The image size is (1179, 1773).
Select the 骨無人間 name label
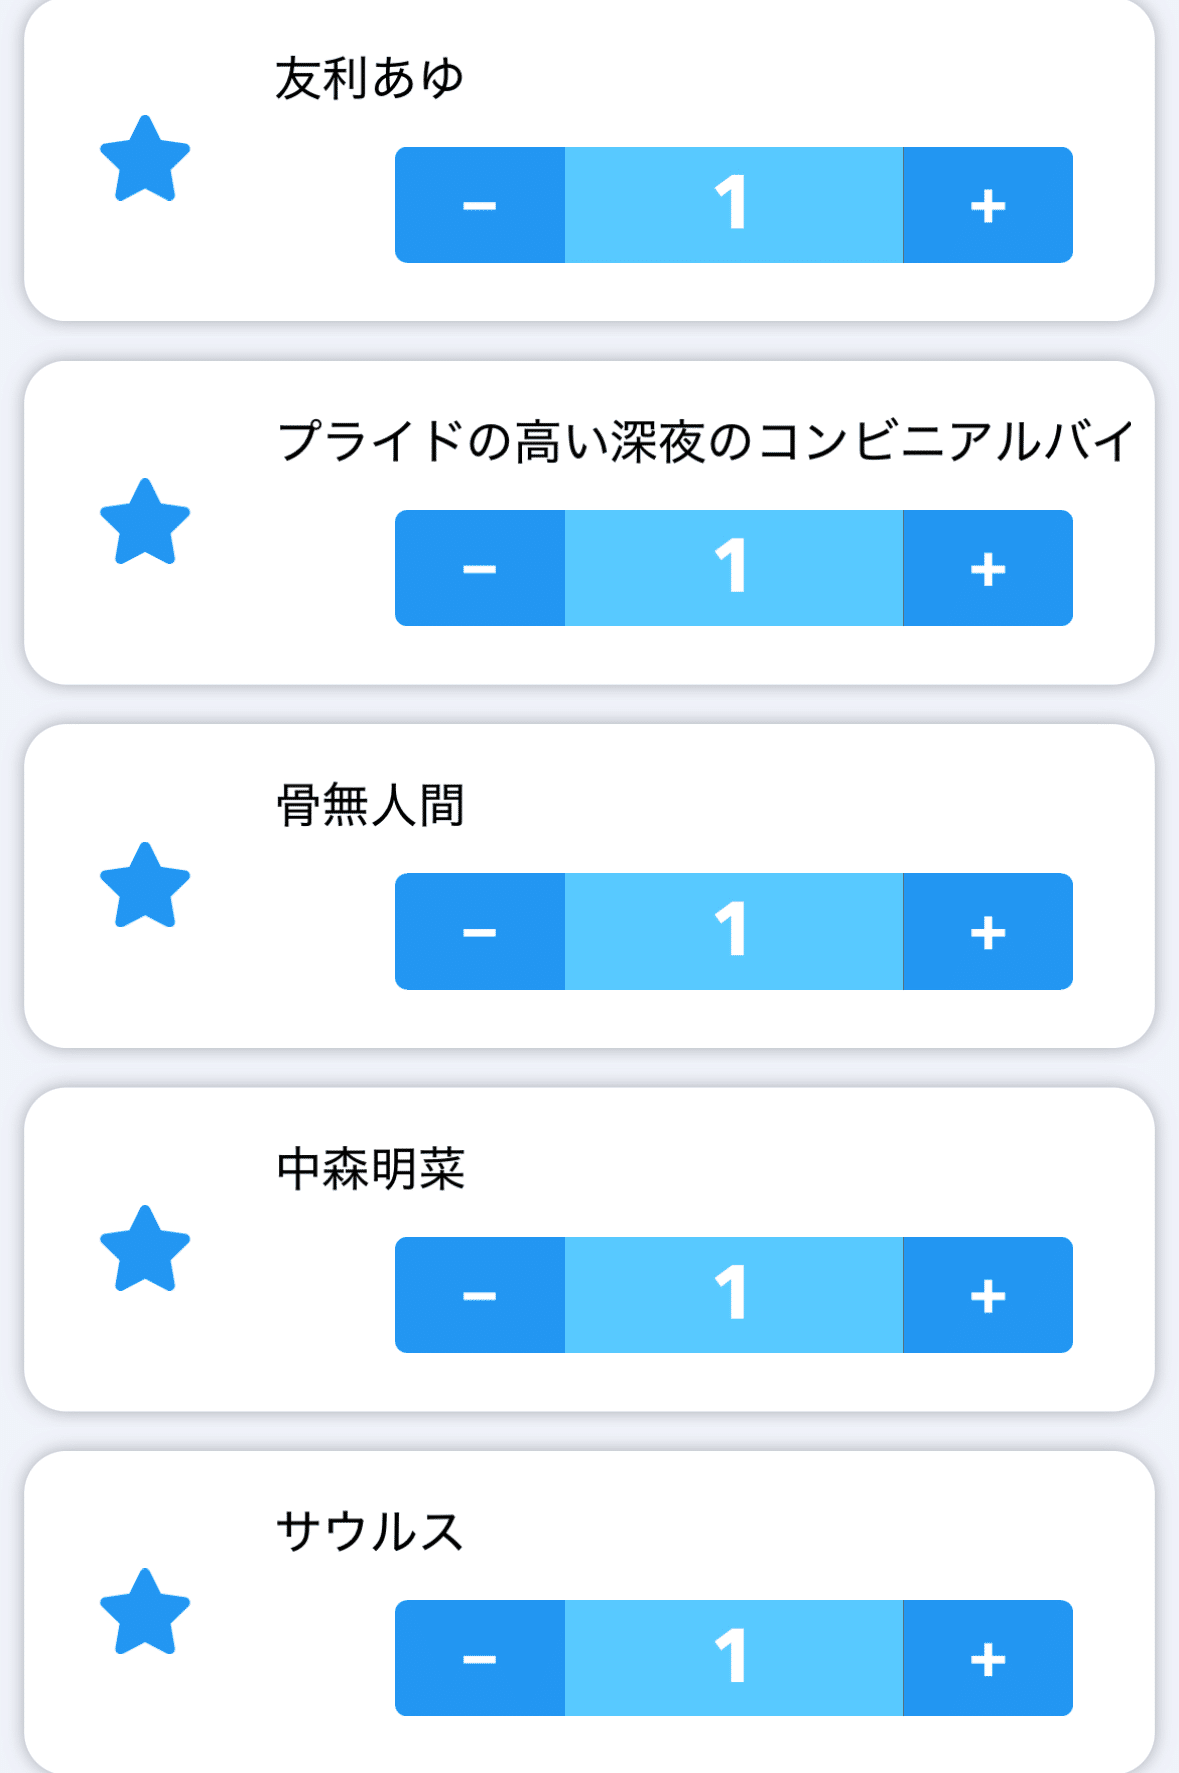pyautogui.click(x=370, y=806)
